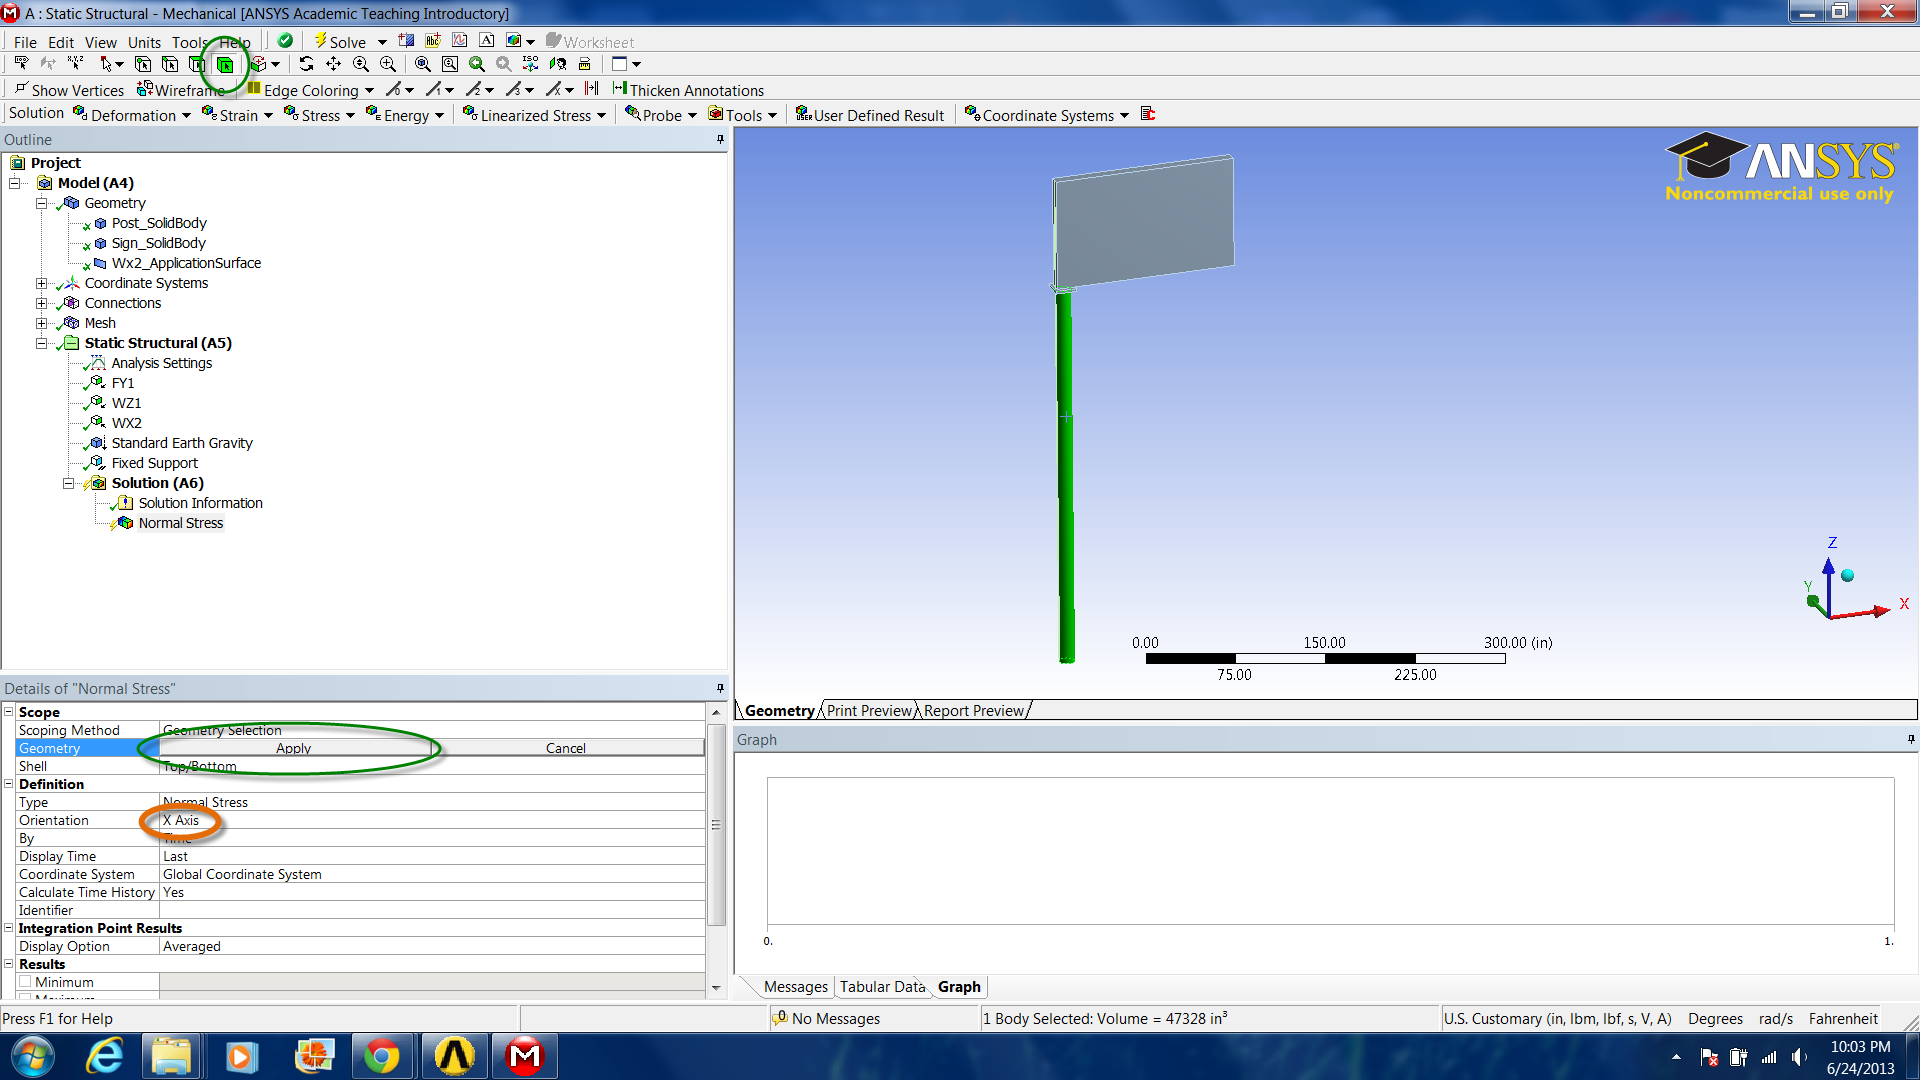Image resolution: width=1920 pixels, height=1080 pixels.
Task: Switch to ISO view icon
Action: tap(531, 64)
